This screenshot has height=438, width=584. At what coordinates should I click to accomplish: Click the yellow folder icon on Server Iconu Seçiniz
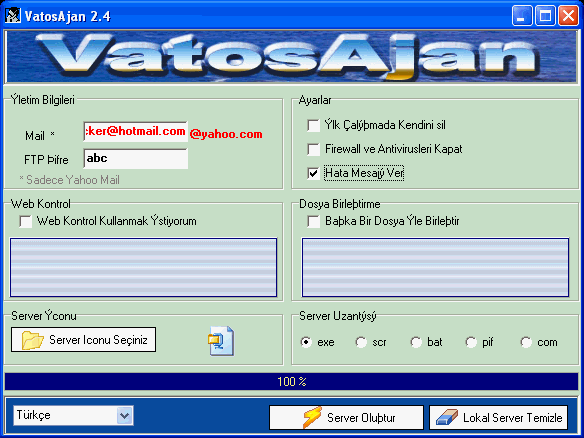32,340
